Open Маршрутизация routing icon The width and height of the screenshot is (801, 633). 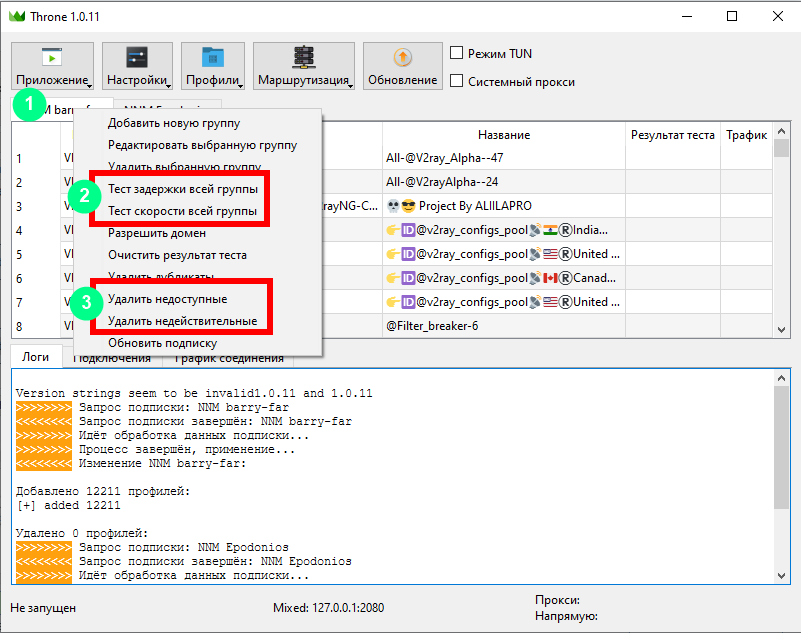coord(303,57)
